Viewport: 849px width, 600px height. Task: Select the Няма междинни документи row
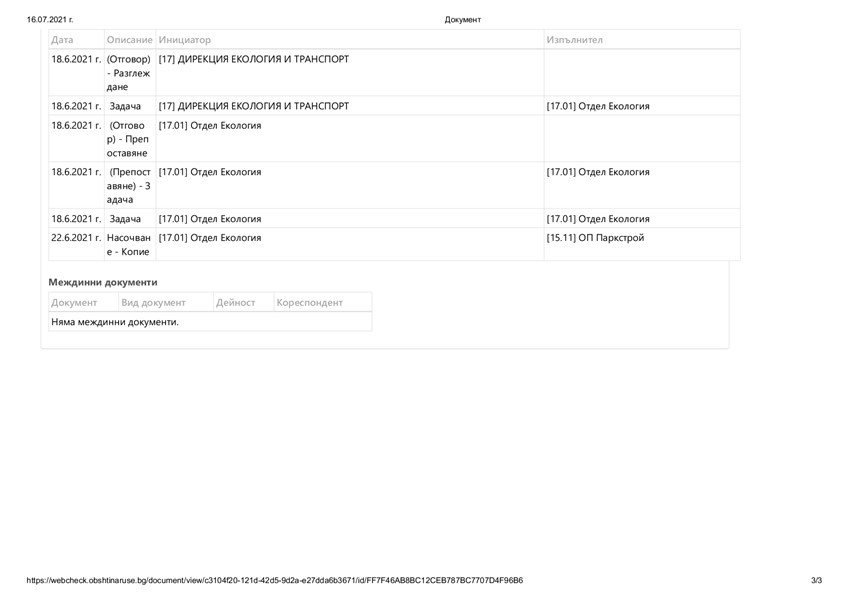coord(115,322)
